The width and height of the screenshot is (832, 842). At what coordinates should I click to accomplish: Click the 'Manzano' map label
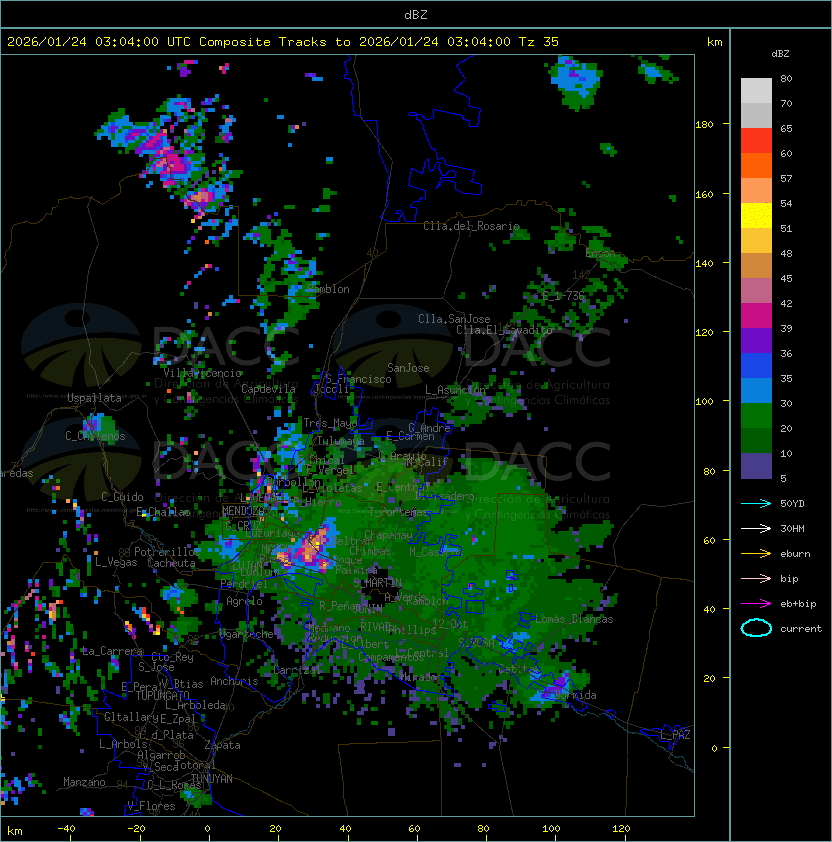point(84,782)
